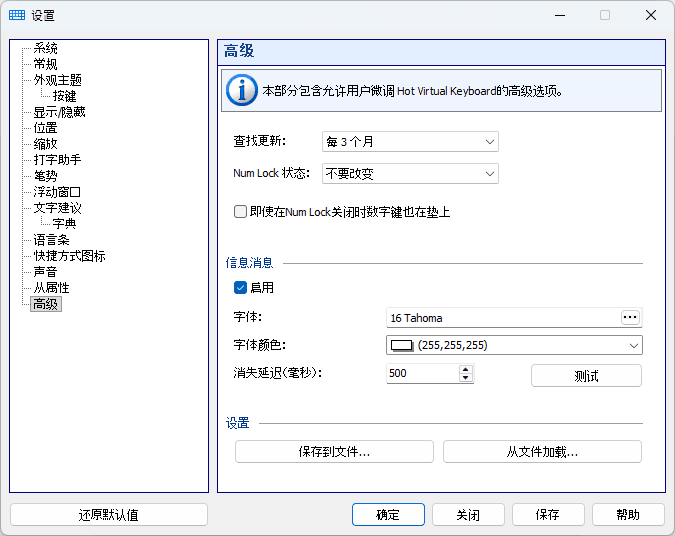Open the Num Lock 状态 dropdown
675x536 pixels.
[x=410, y=174]
